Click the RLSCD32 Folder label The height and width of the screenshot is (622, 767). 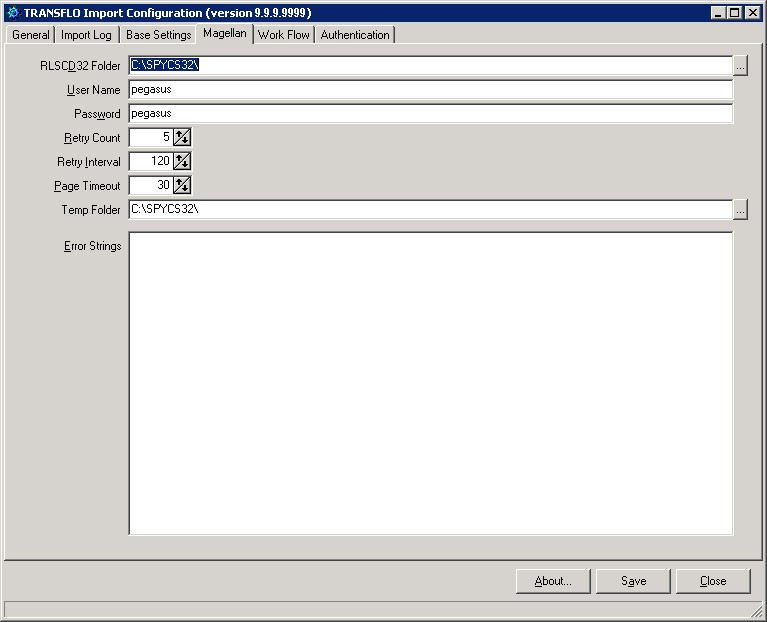coord(80,66)
